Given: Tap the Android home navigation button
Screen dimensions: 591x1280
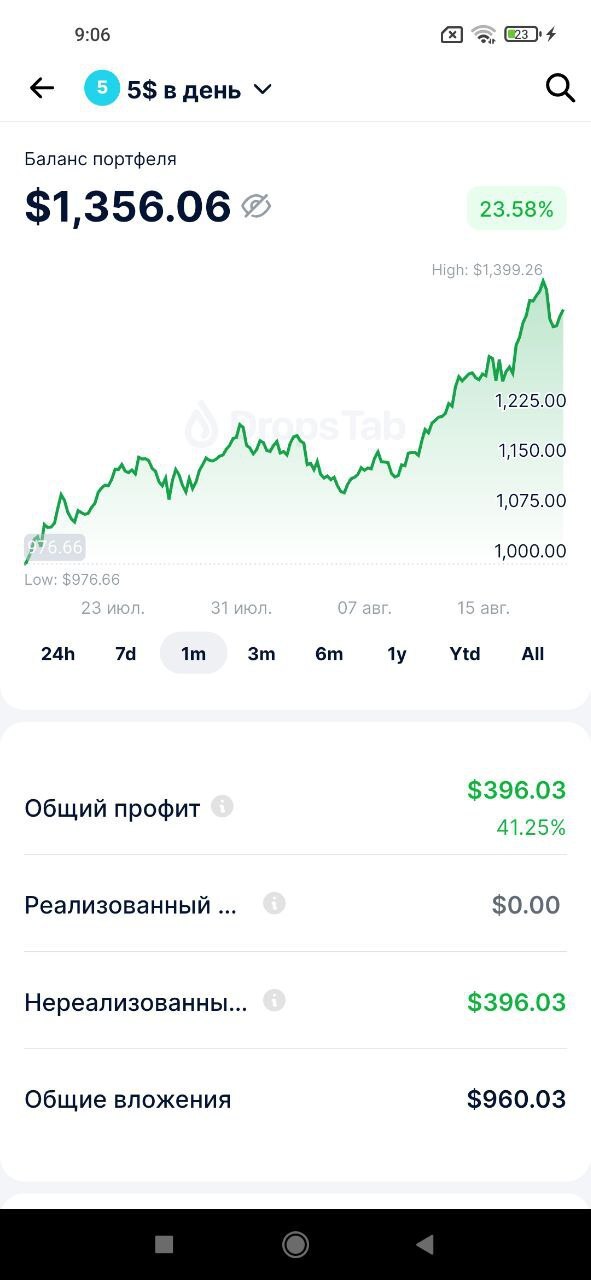Looking at the screenshot, I should tap(295, 1243).
